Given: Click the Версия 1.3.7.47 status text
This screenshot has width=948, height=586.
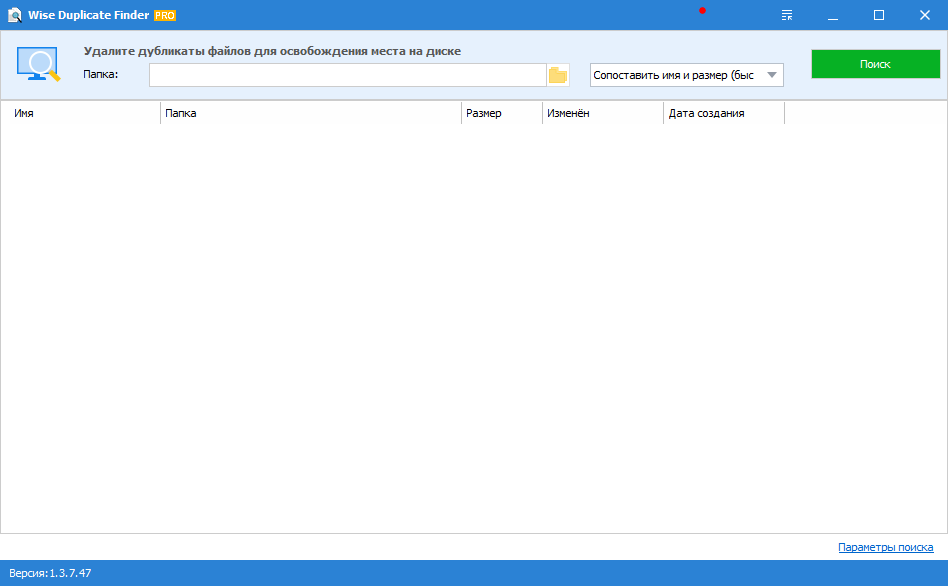Looking at the screenshot, I should coord(50,573).
